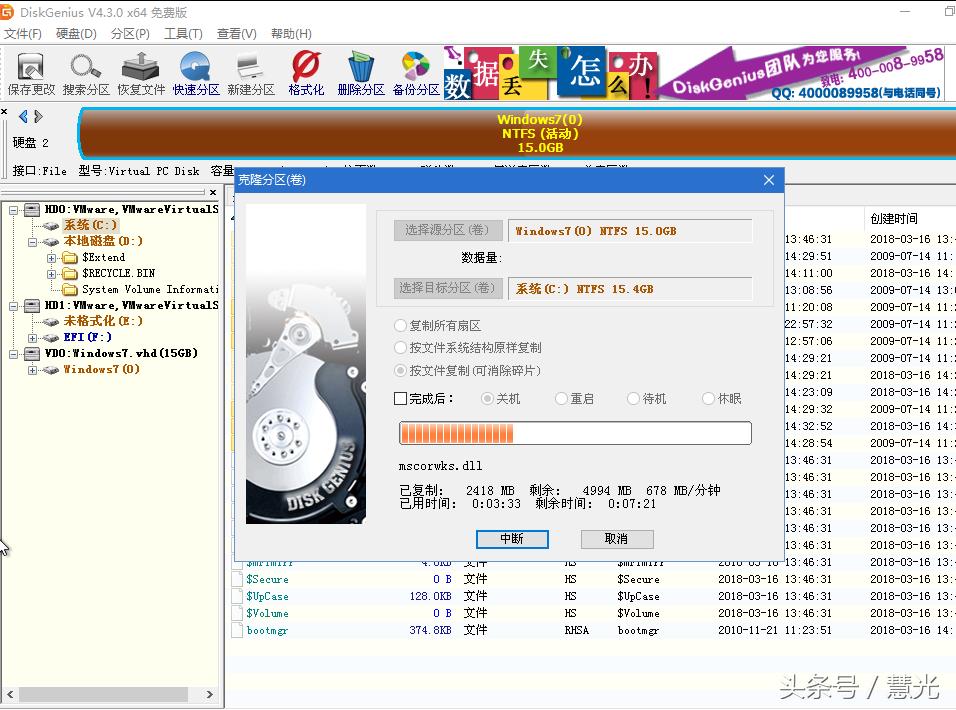This screenshot has height=710, width=956.
Task: Open the 硬盘(D) menu
Action: click(x=76, y=33)
